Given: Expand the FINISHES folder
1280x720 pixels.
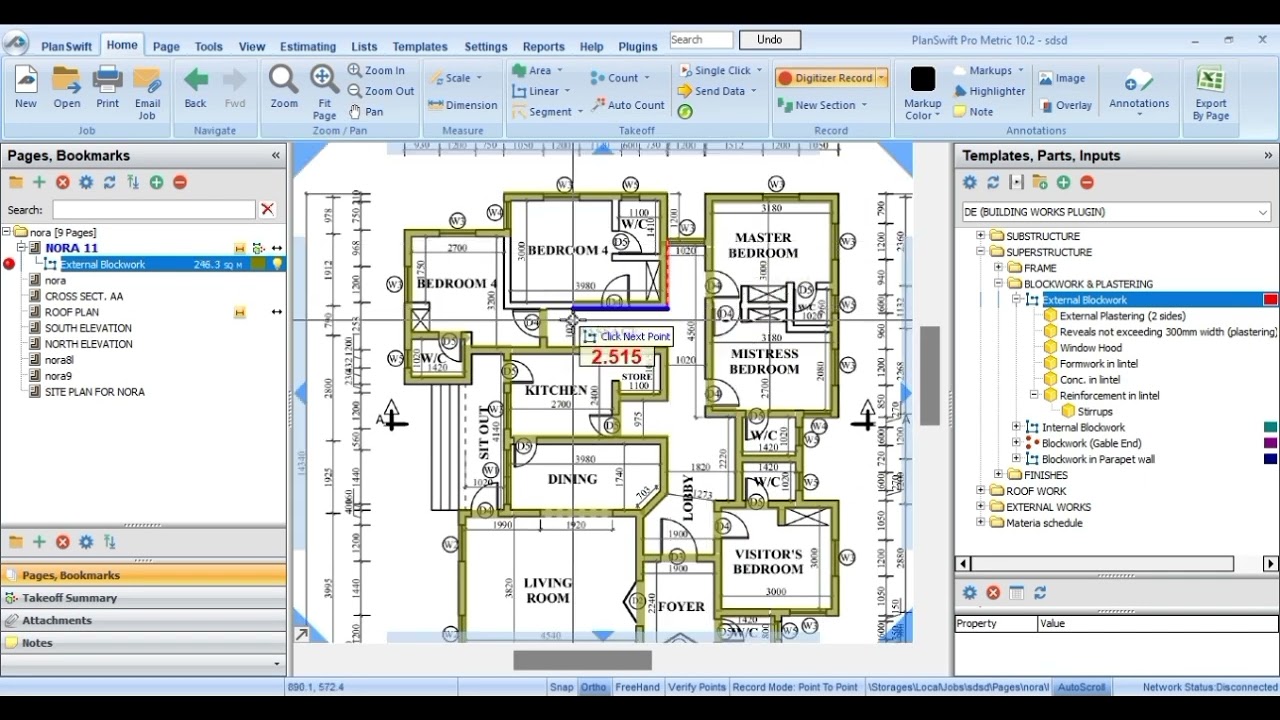Looking at the screenshot, I should click(998, 475).
